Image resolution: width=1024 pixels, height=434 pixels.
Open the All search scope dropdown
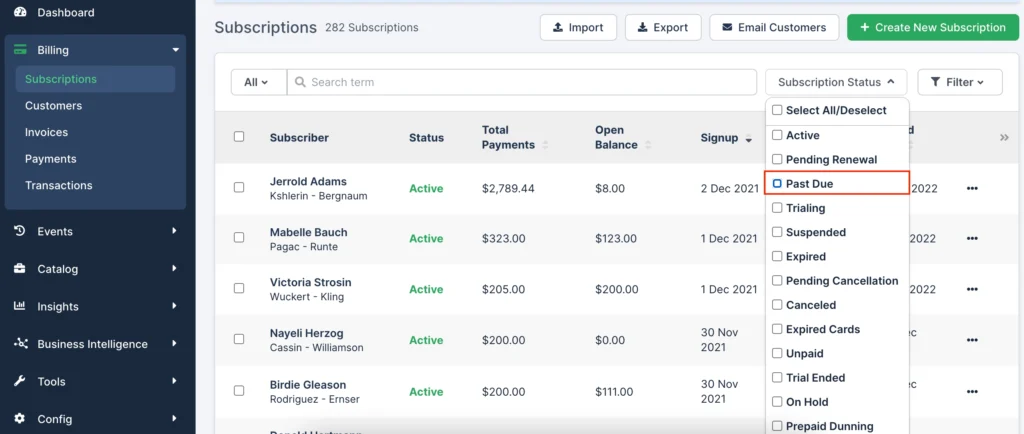coord(257,82)
